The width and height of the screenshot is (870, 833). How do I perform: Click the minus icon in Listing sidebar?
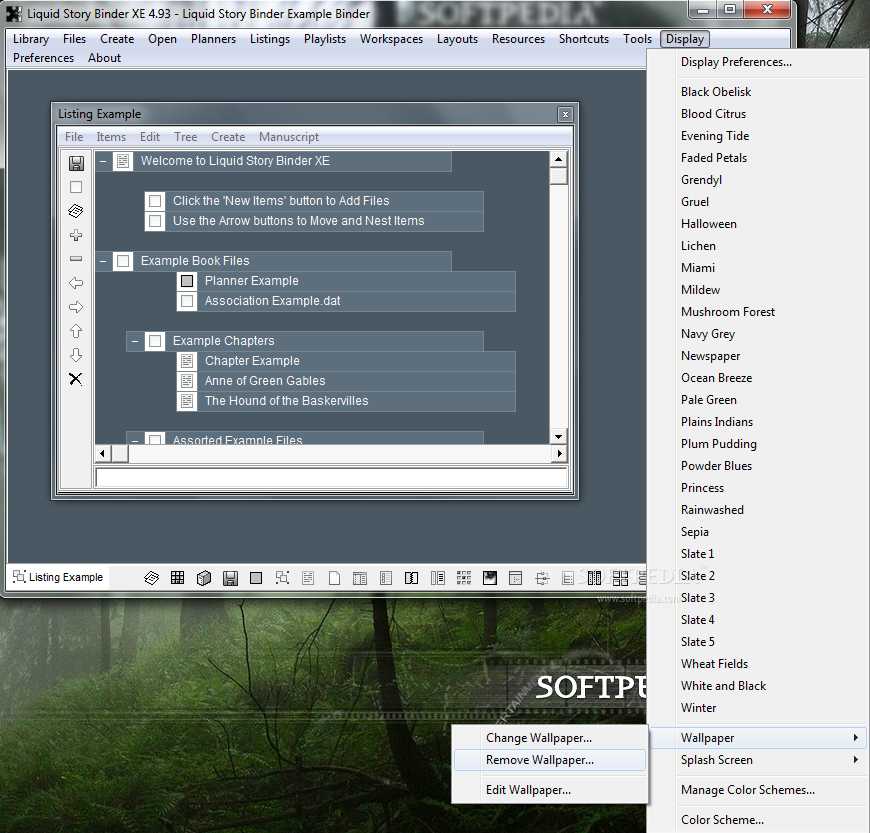[x=76, y=259]
